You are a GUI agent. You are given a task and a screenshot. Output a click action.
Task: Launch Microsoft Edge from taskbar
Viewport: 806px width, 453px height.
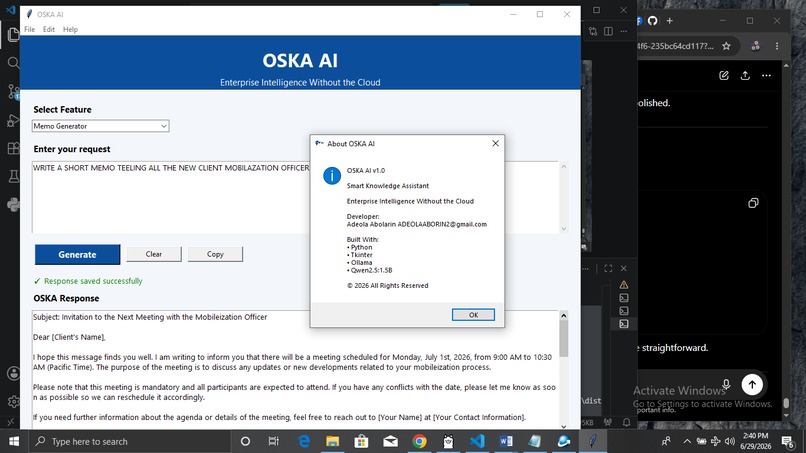pyautogui.click(x=304, y=441)
